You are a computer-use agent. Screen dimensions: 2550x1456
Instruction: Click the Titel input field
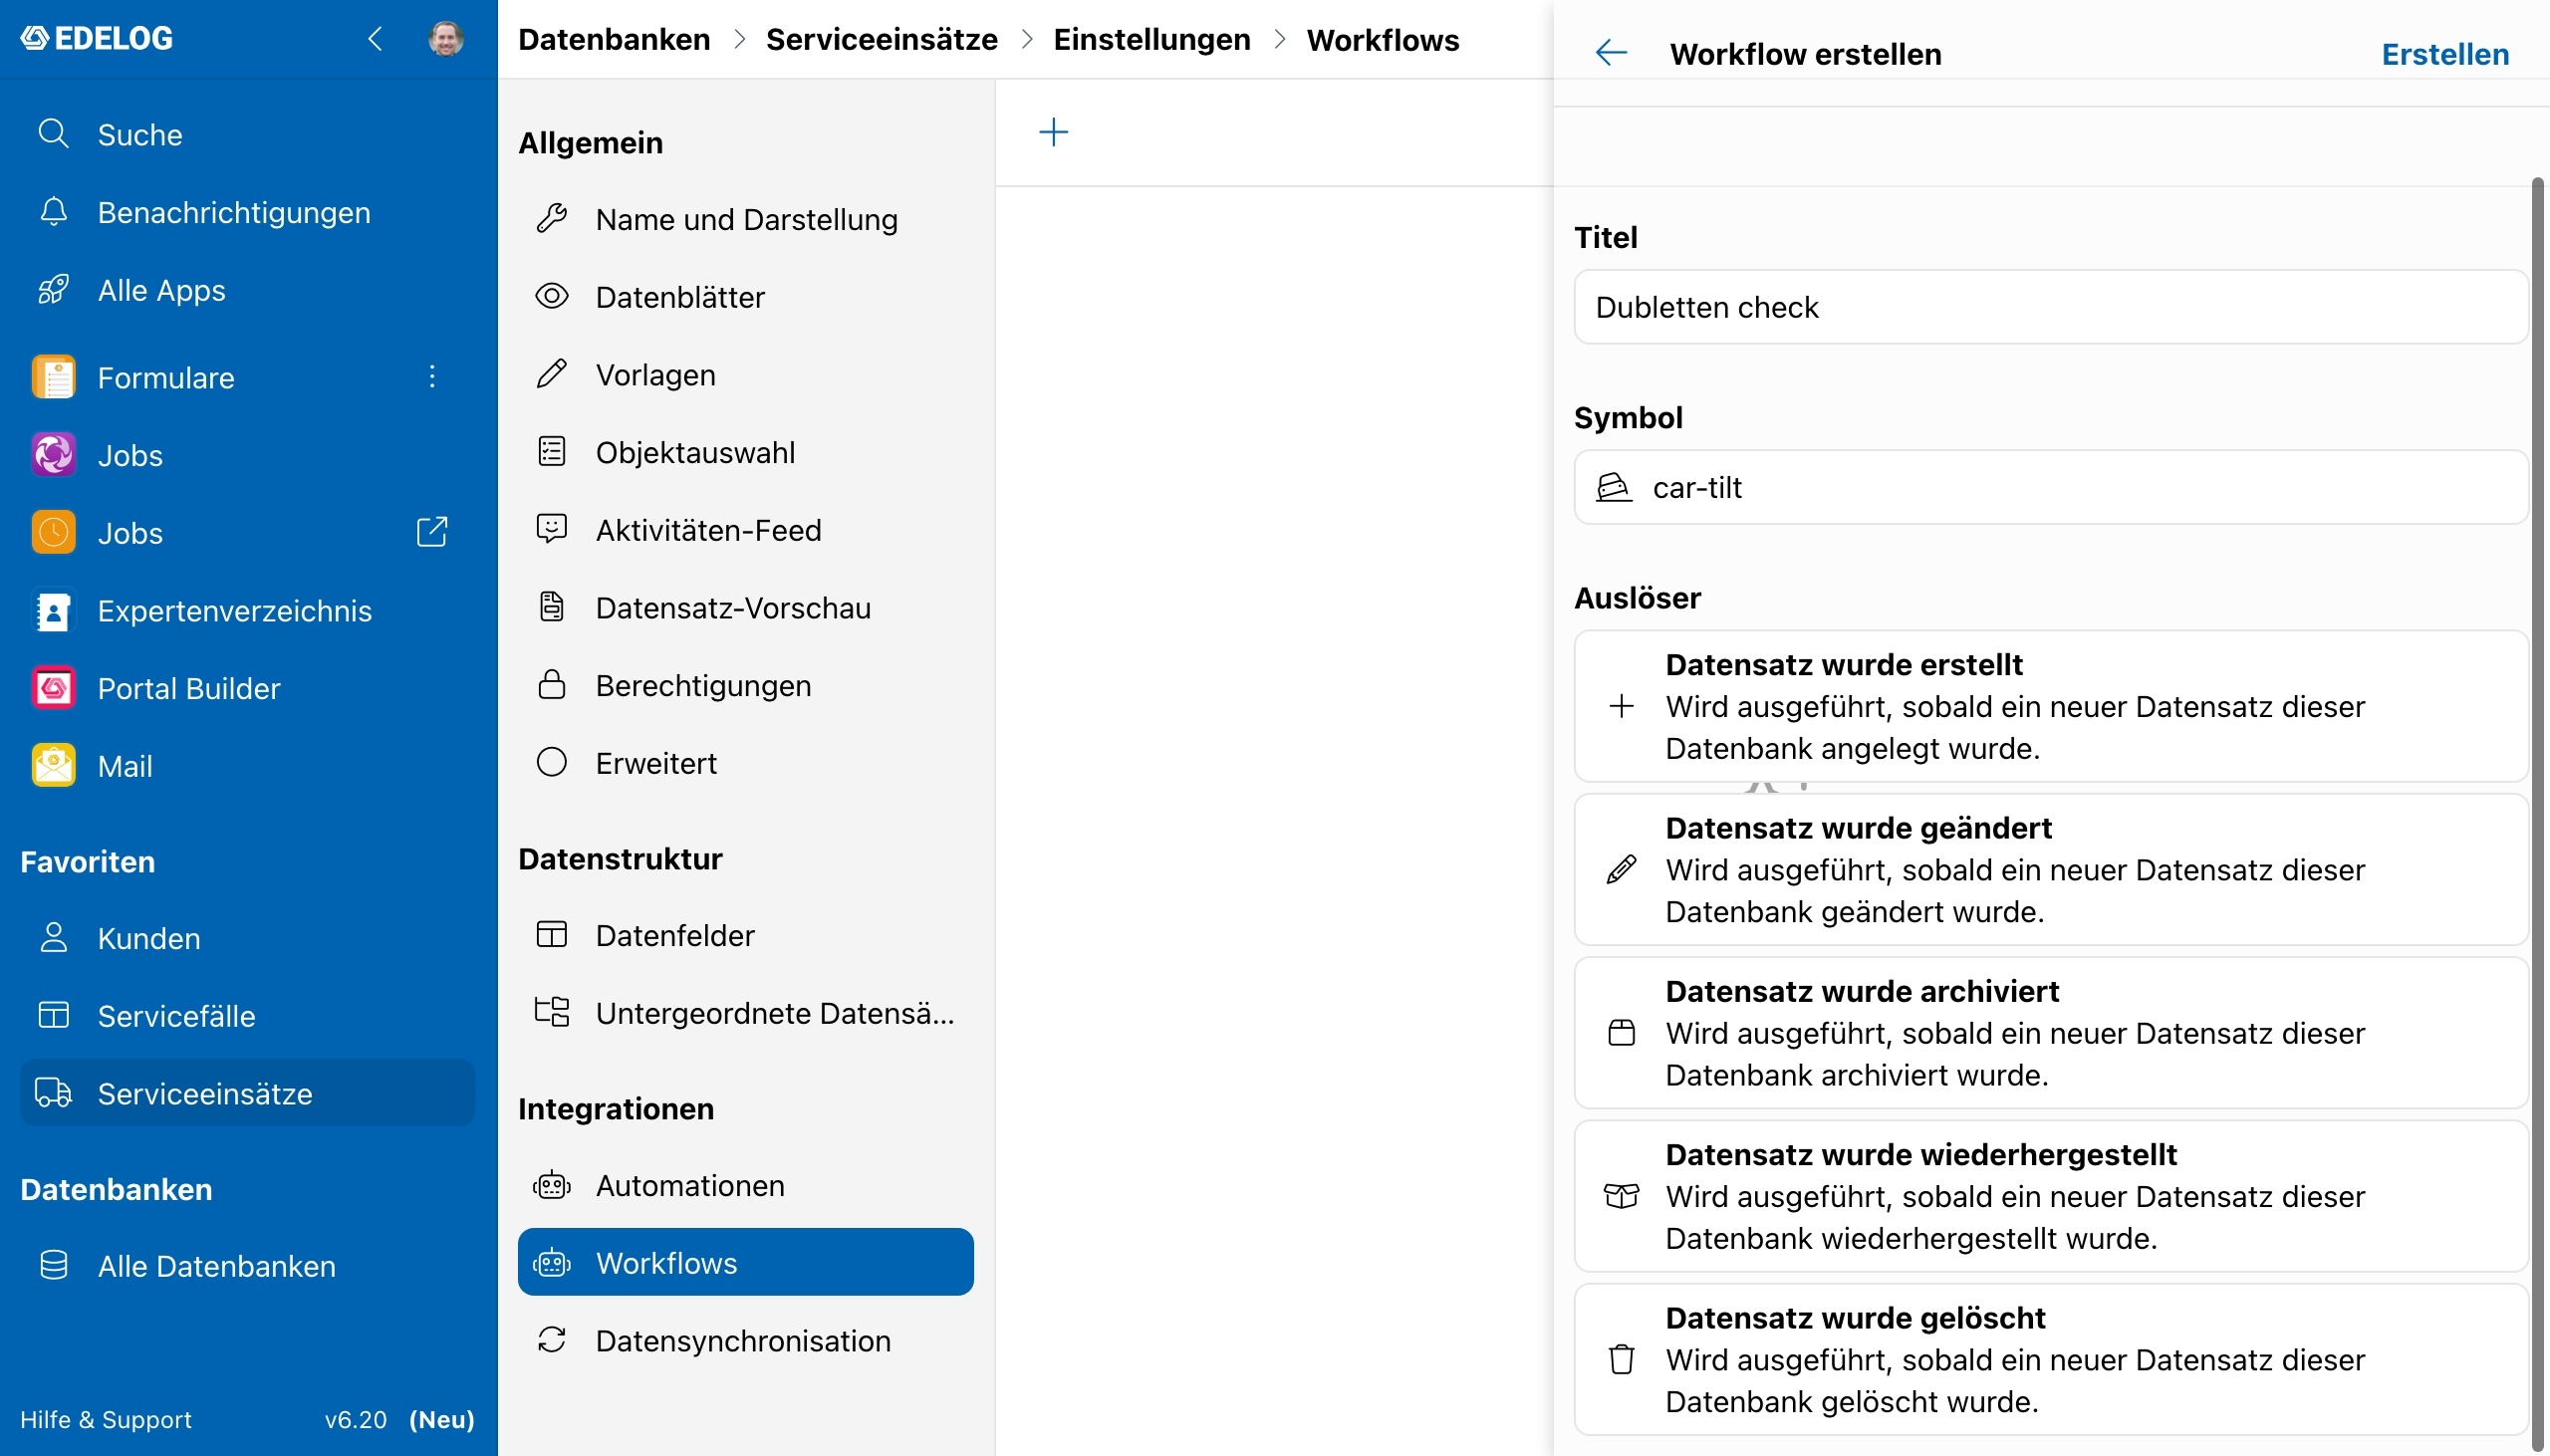click(x=2050, y=307)
